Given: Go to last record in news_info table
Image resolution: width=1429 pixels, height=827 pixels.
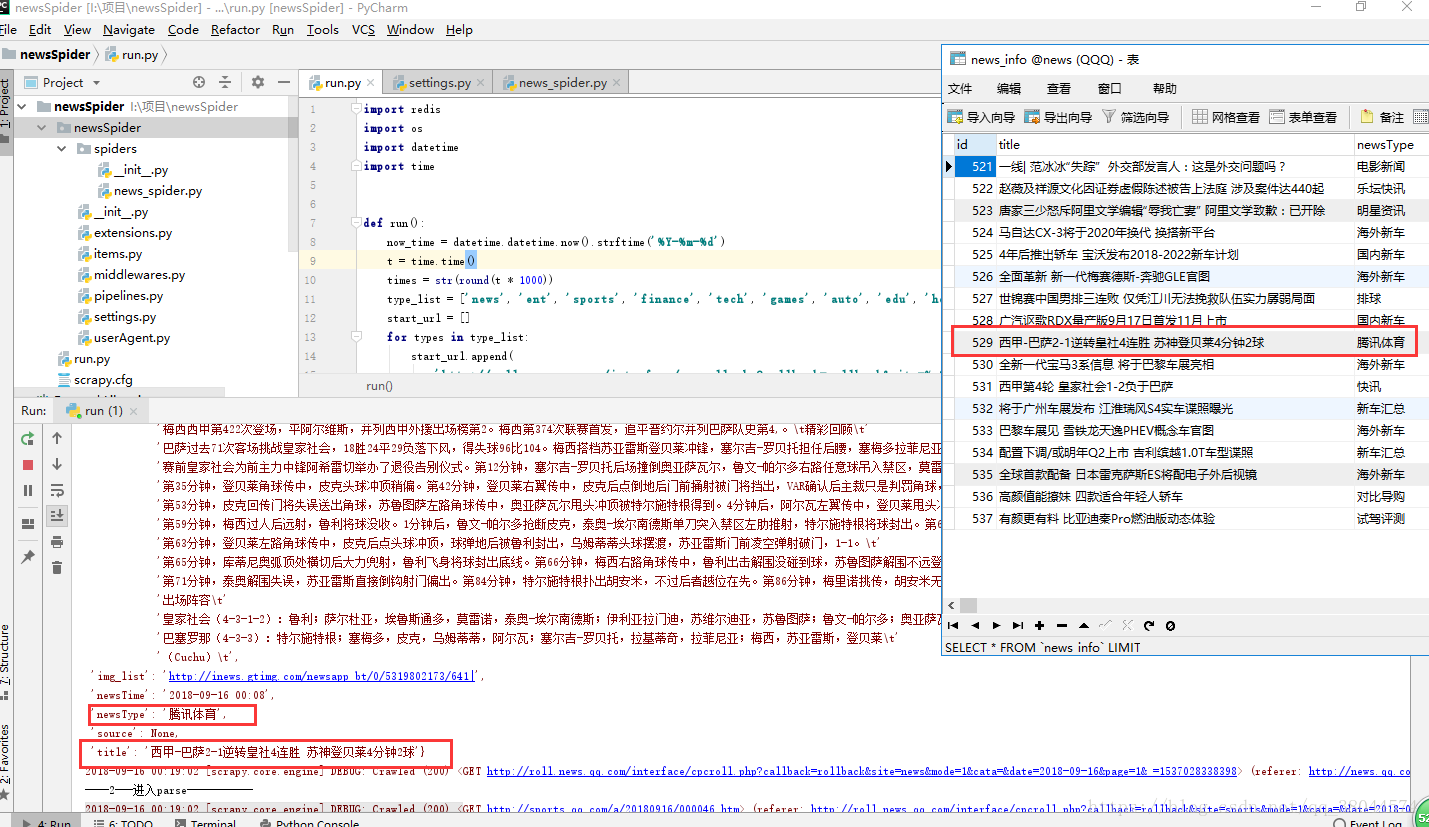Looking at the screenshot, I should pos(1017,625).
